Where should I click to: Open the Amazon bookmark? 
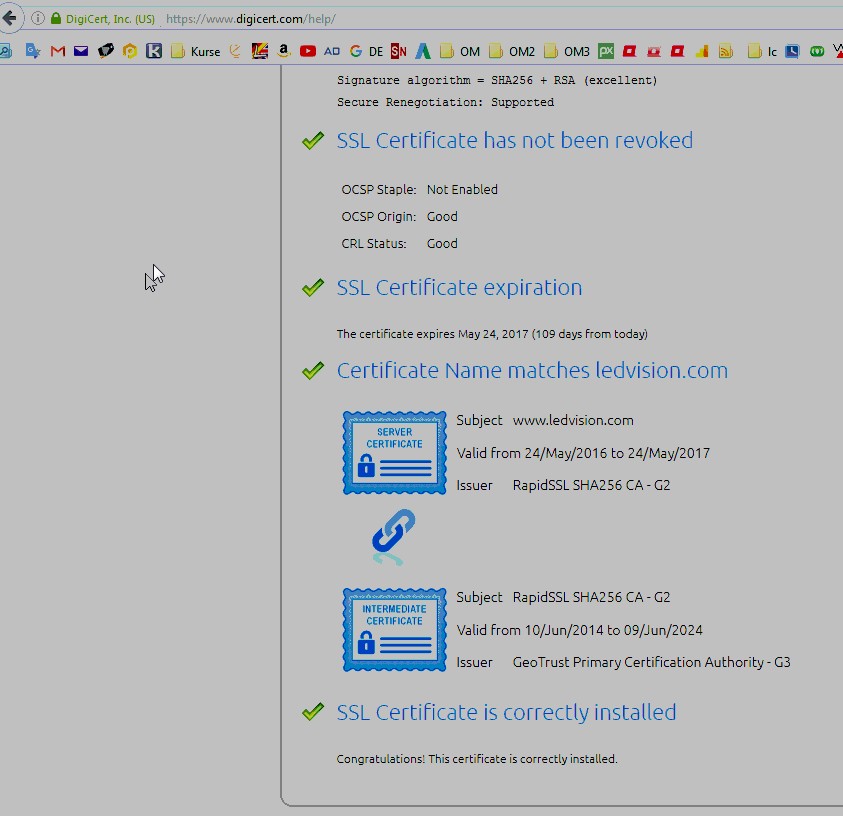284,51
